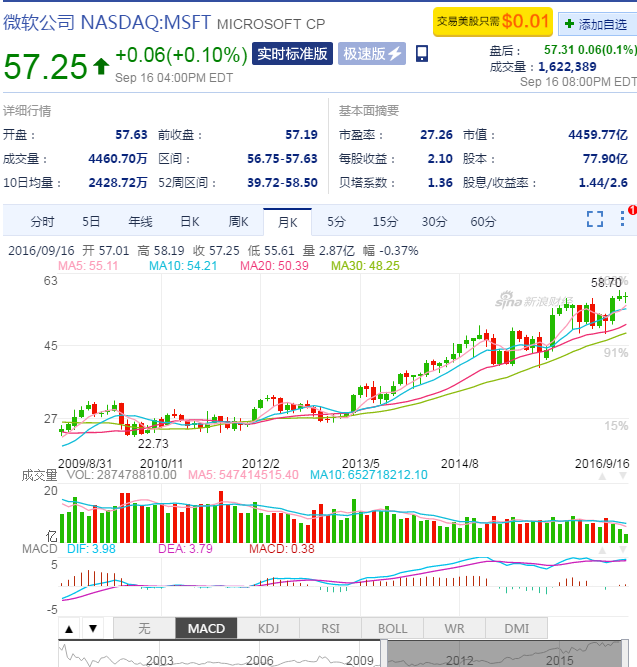Switch to the 15分 chart tab
Image resolution: width=637 pixels, height=667 pixels.
(x=385, y=222)
